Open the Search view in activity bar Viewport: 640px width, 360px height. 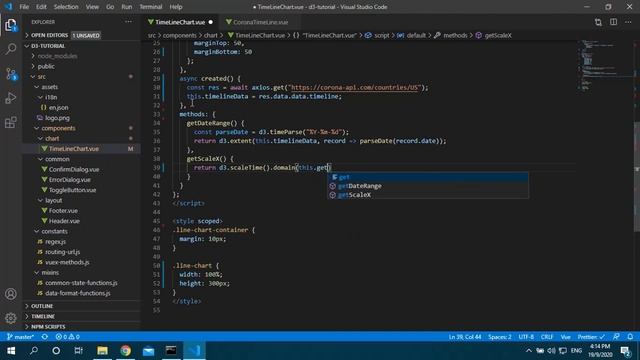click(11, 49)
